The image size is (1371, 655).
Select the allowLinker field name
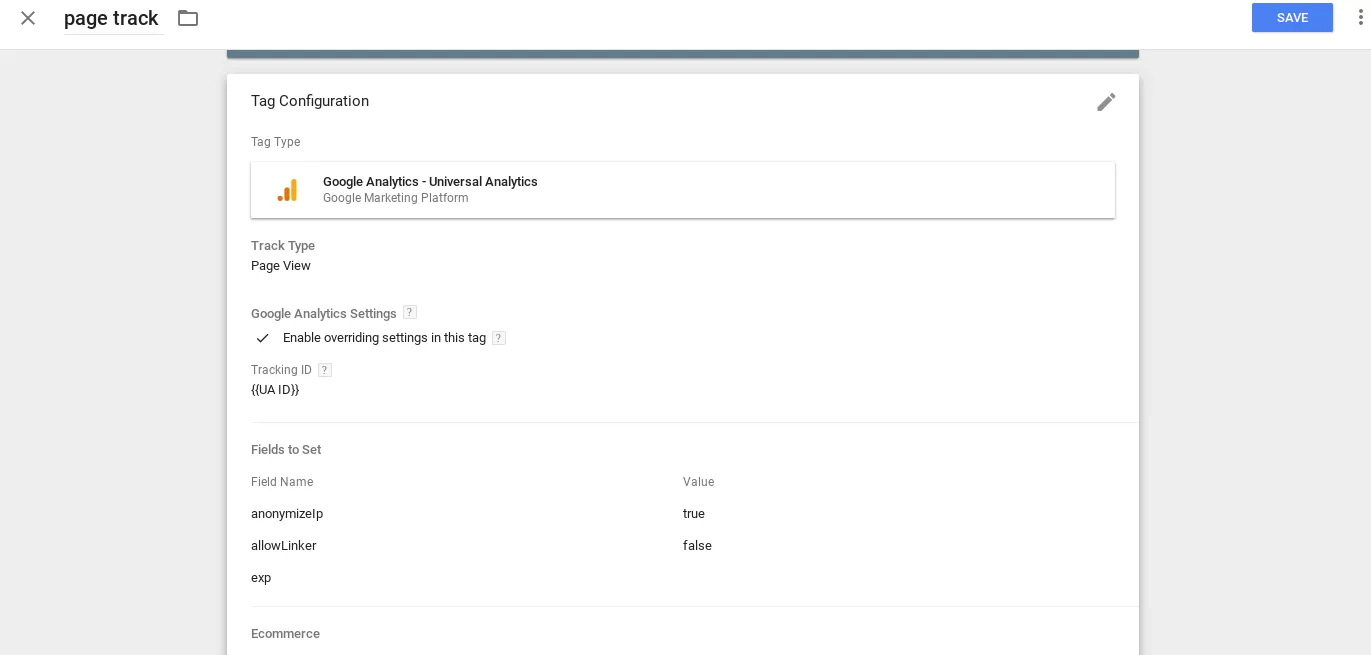[x=284, y=546]
